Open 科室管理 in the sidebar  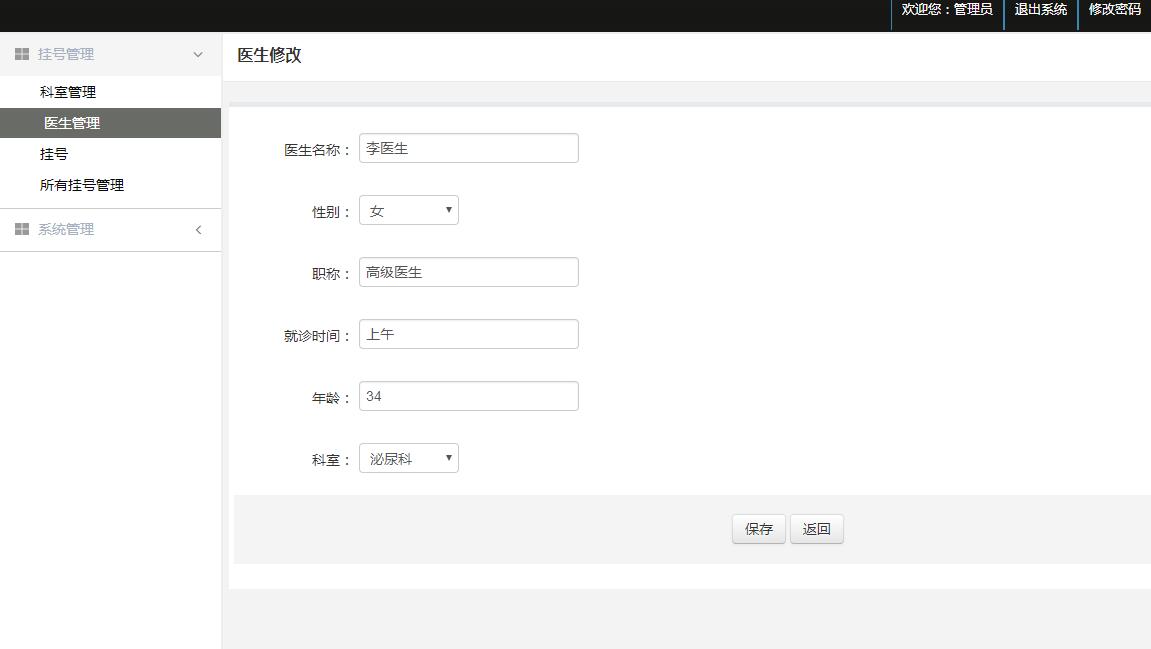68,93
